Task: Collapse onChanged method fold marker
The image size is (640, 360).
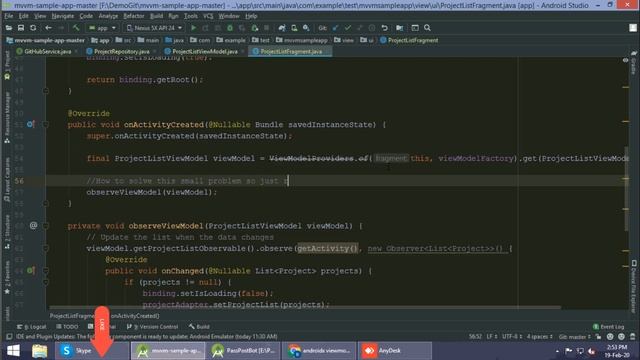Action: (x=46, y=271)
